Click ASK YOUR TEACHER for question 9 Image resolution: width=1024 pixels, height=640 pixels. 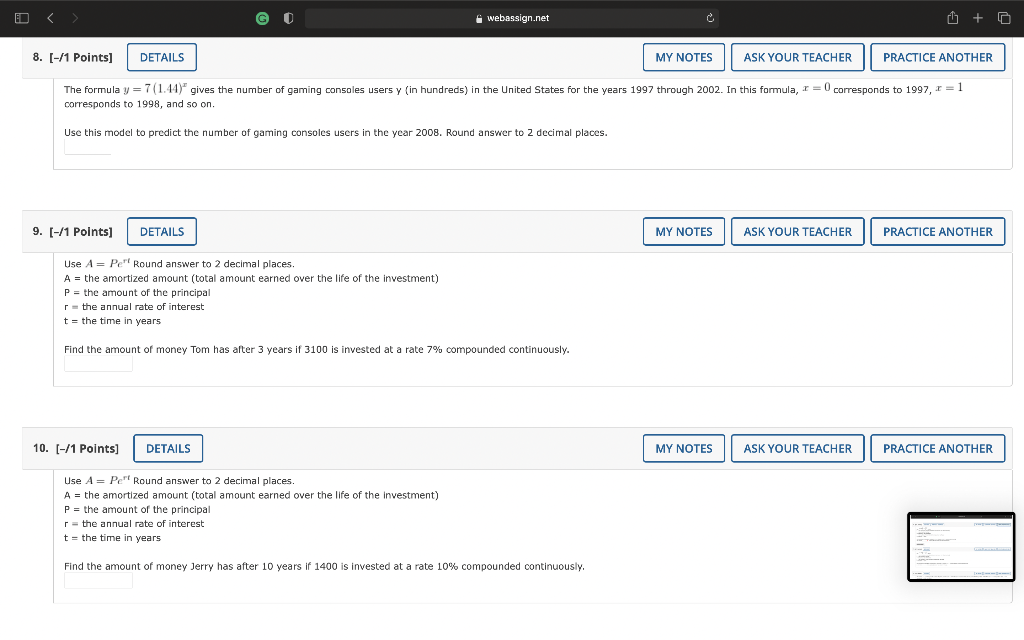(x=797, y=231)
